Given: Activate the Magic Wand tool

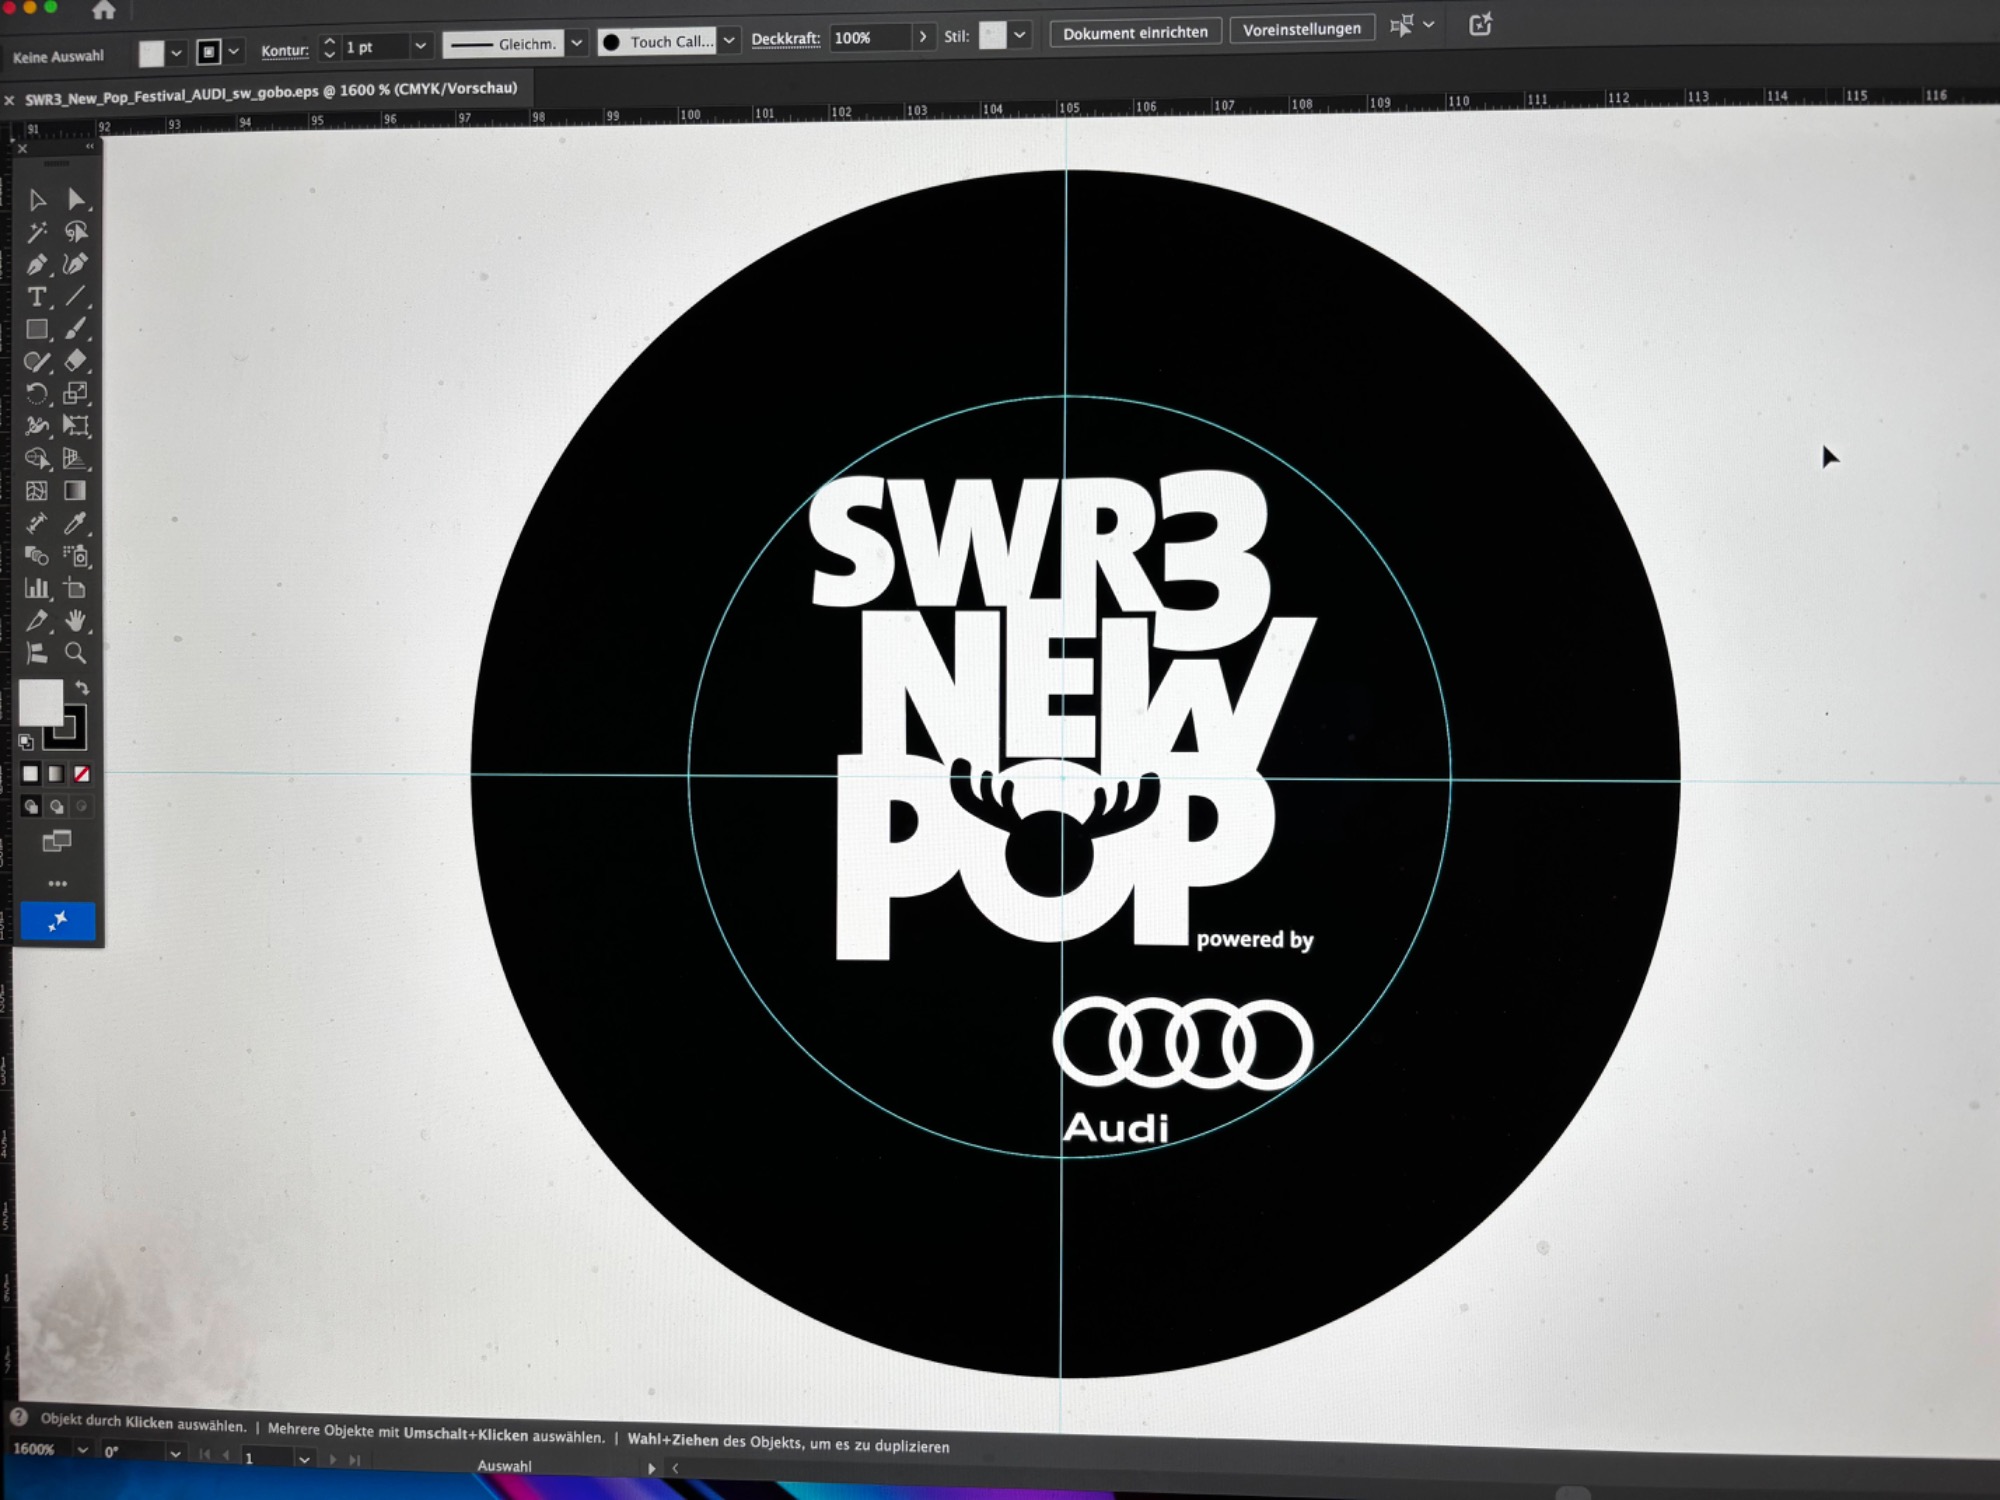Looking at the screenshot, I should click(x=37, y=233).
